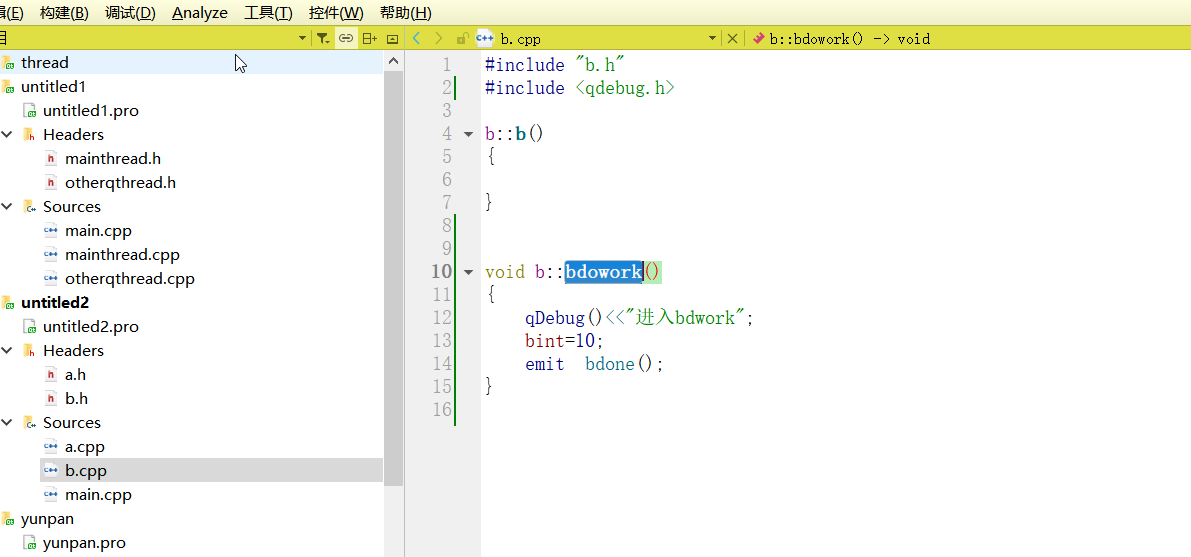Image resolution: width=1191 pixels, height=557 pixels.
Task: Open b.h header file
Action: (76, 399)
